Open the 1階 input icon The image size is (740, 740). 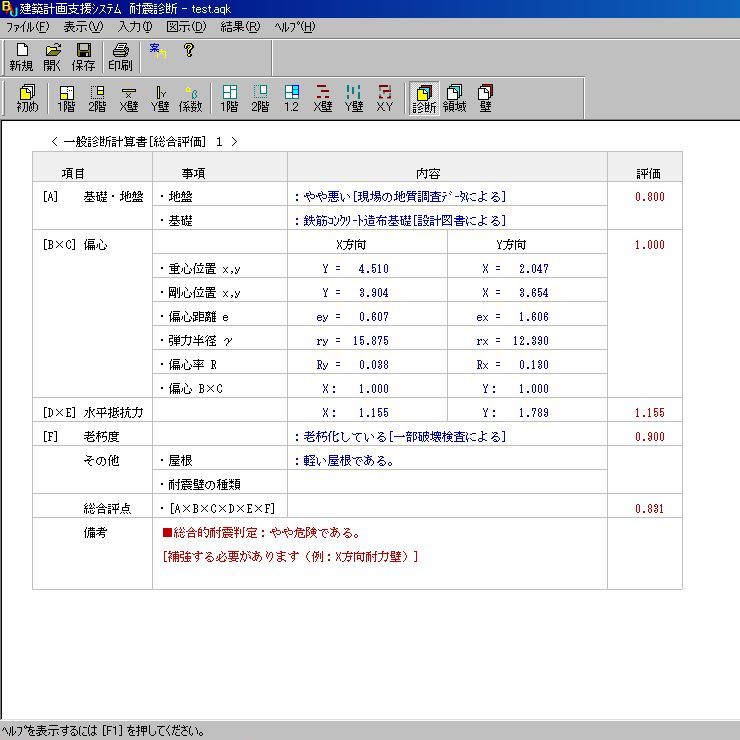tap(66, 98)
